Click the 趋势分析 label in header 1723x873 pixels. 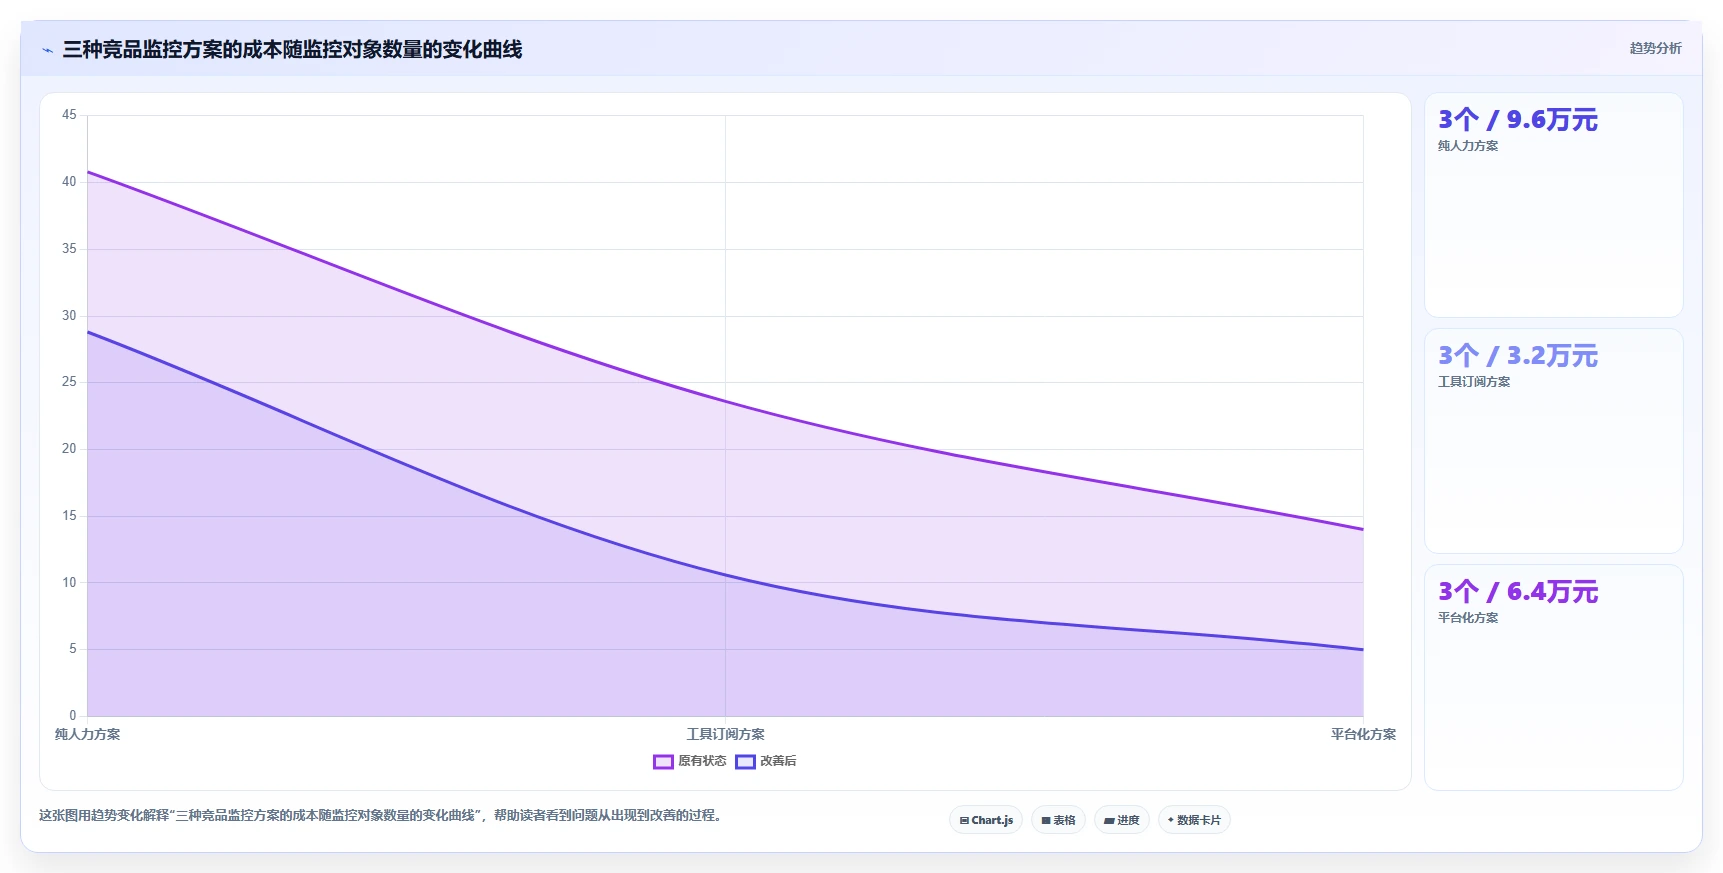[x=1655, y=48]
